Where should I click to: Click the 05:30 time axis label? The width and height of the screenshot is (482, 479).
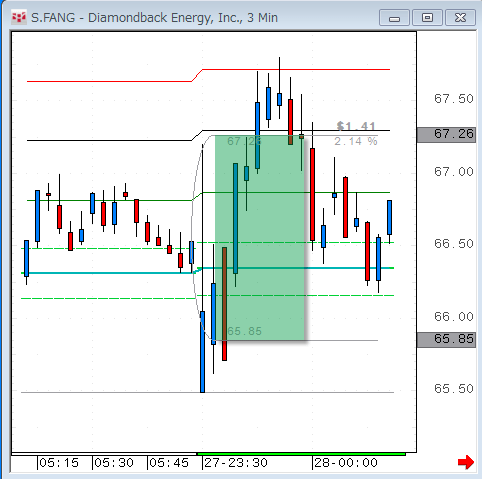point(114,463)
